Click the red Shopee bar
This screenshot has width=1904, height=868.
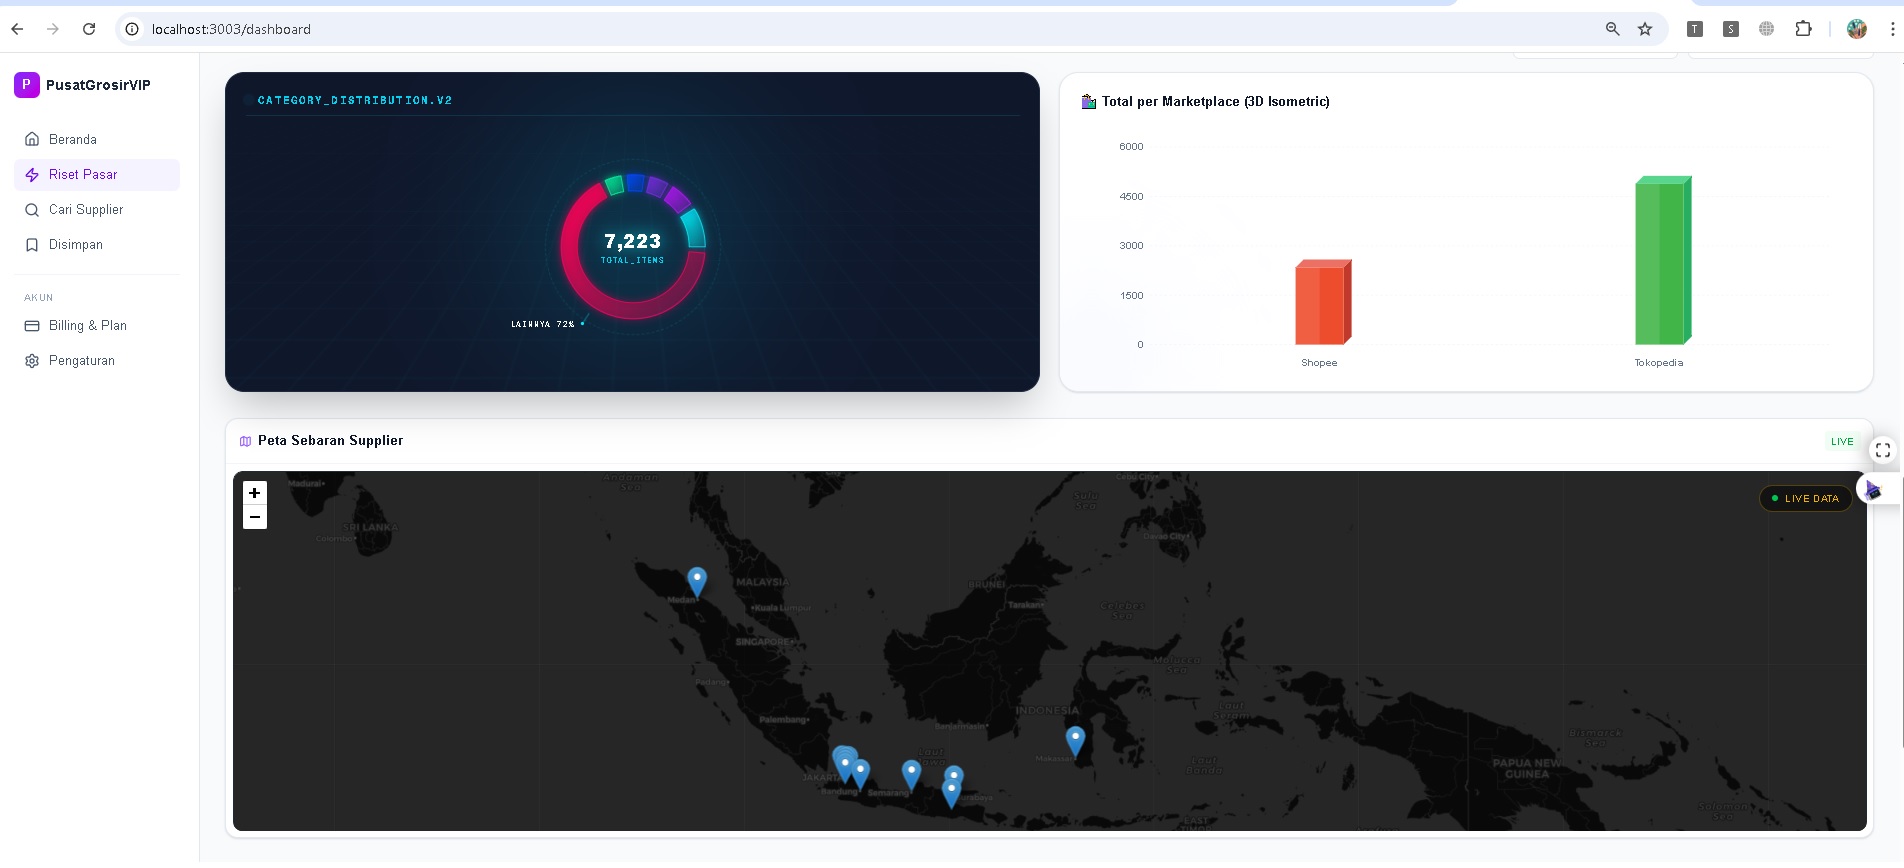1322,303
